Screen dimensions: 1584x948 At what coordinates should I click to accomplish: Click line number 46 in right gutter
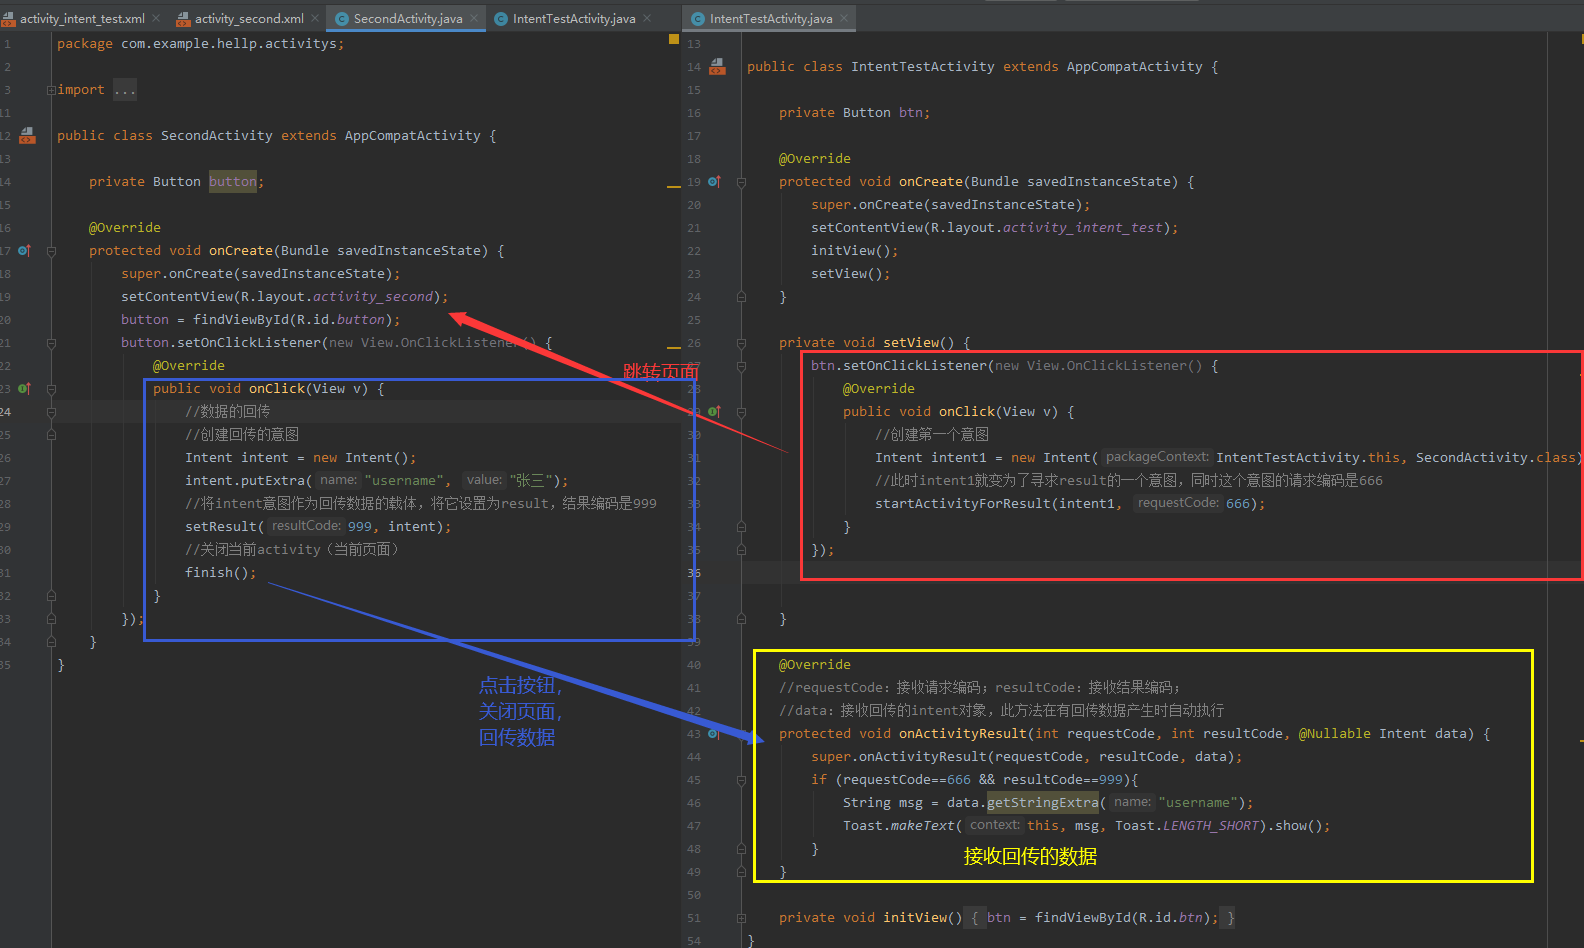(694, 803)
